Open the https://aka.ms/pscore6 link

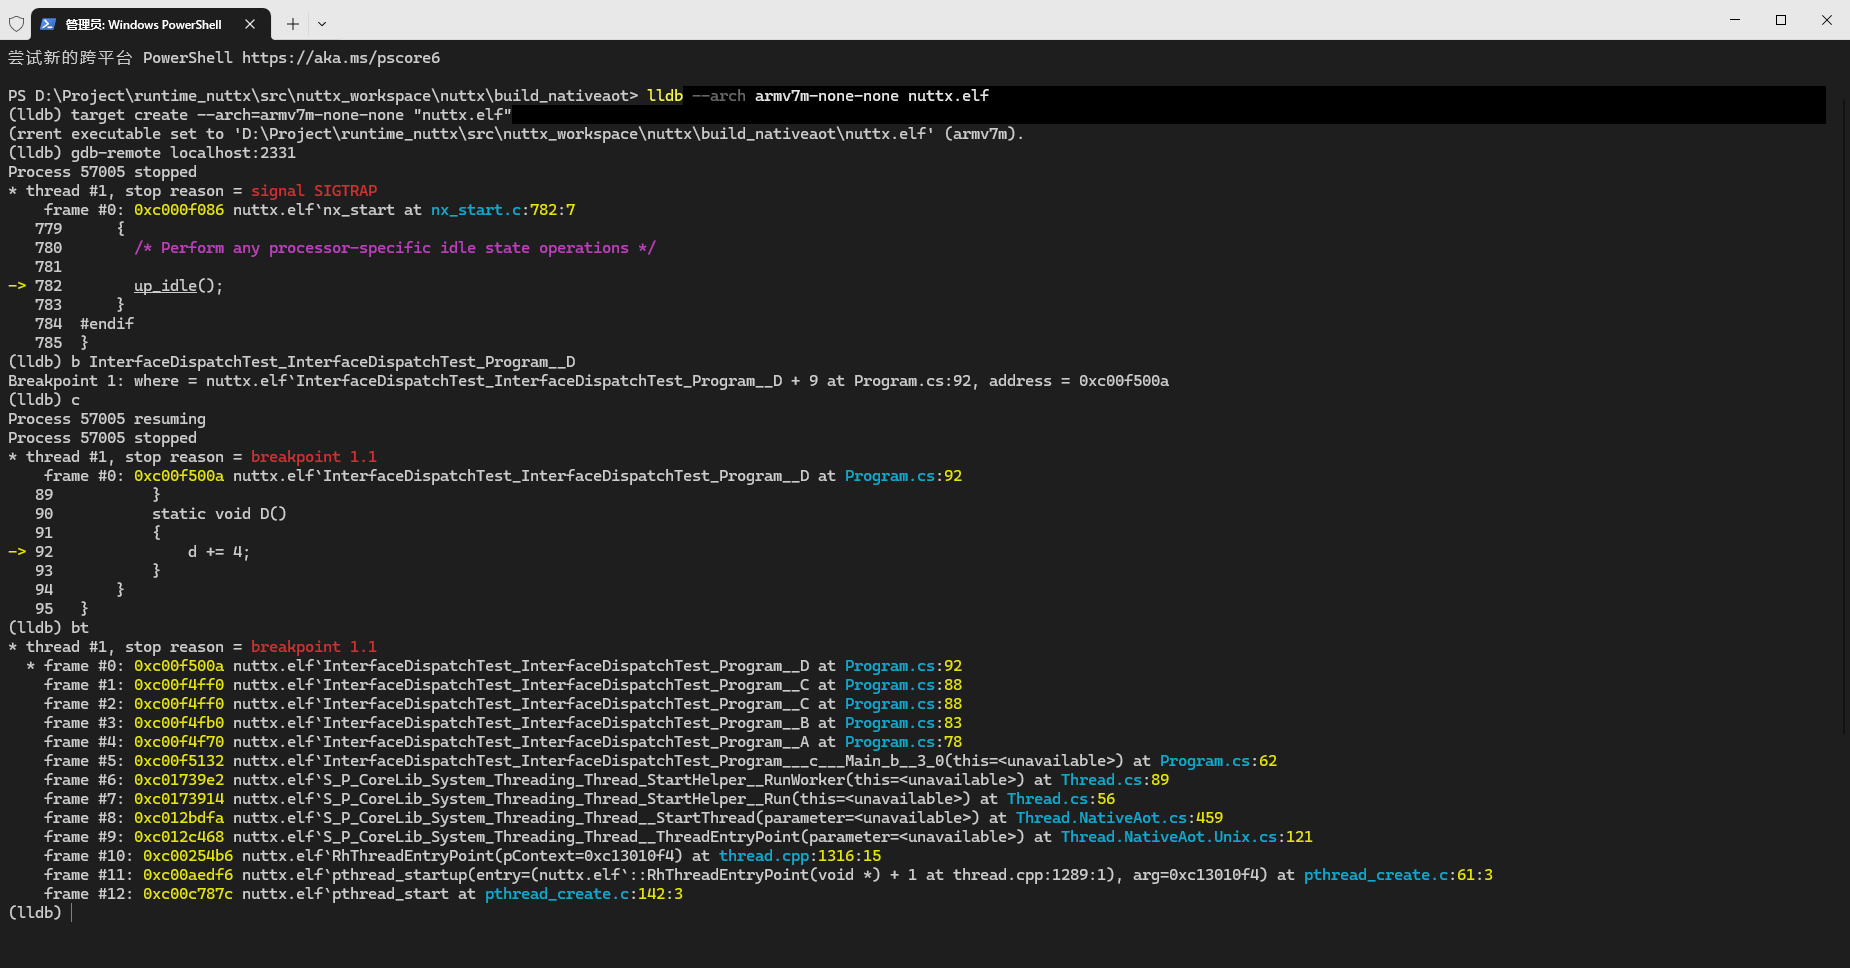[x=340, y=58]
